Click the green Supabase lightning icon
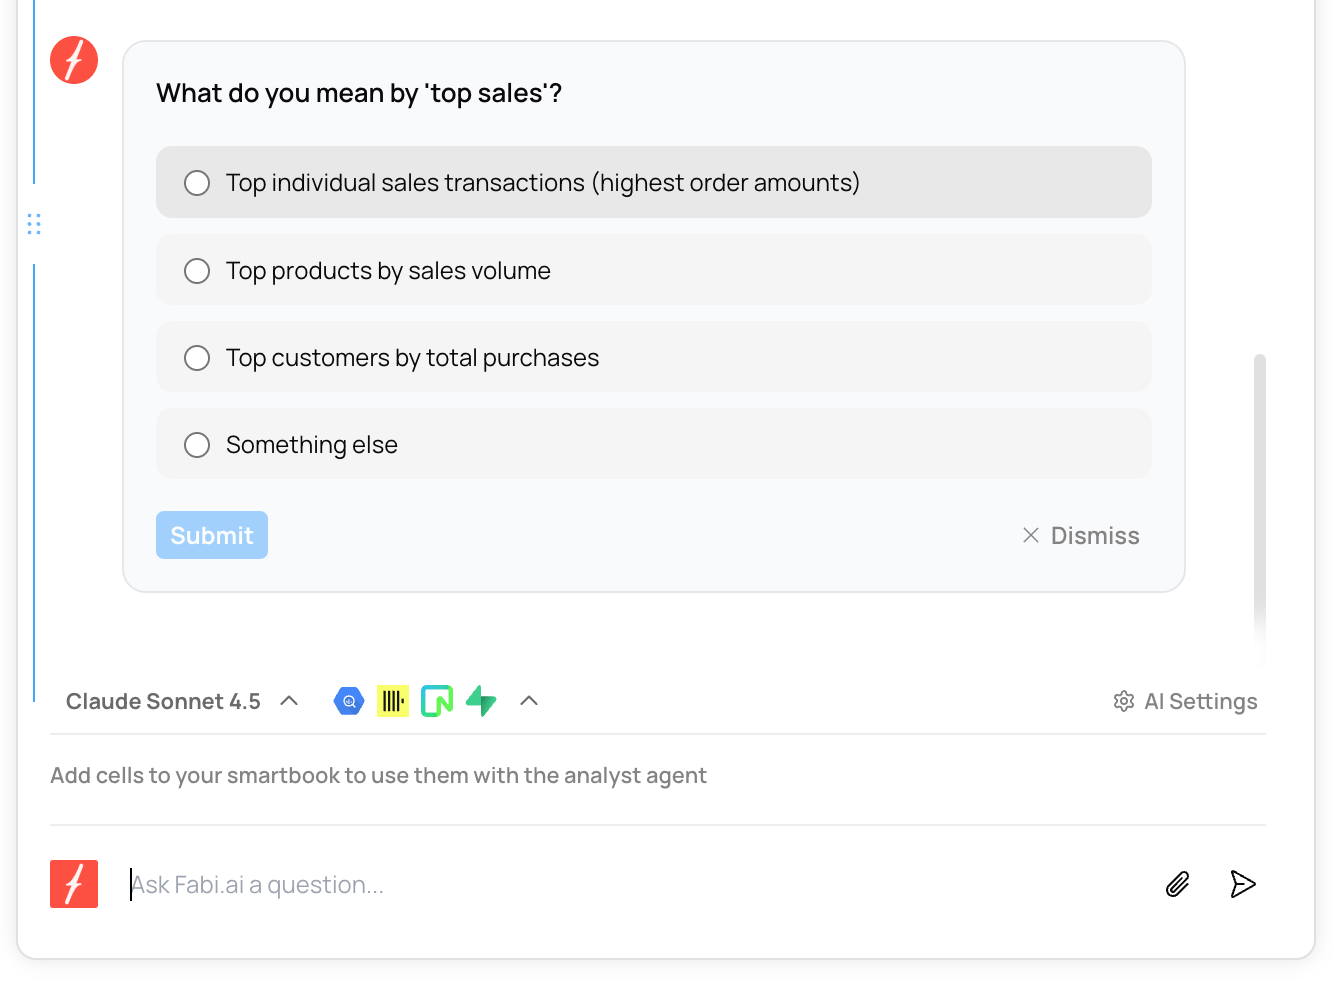The image size is (1334, 986). [481, 701]
